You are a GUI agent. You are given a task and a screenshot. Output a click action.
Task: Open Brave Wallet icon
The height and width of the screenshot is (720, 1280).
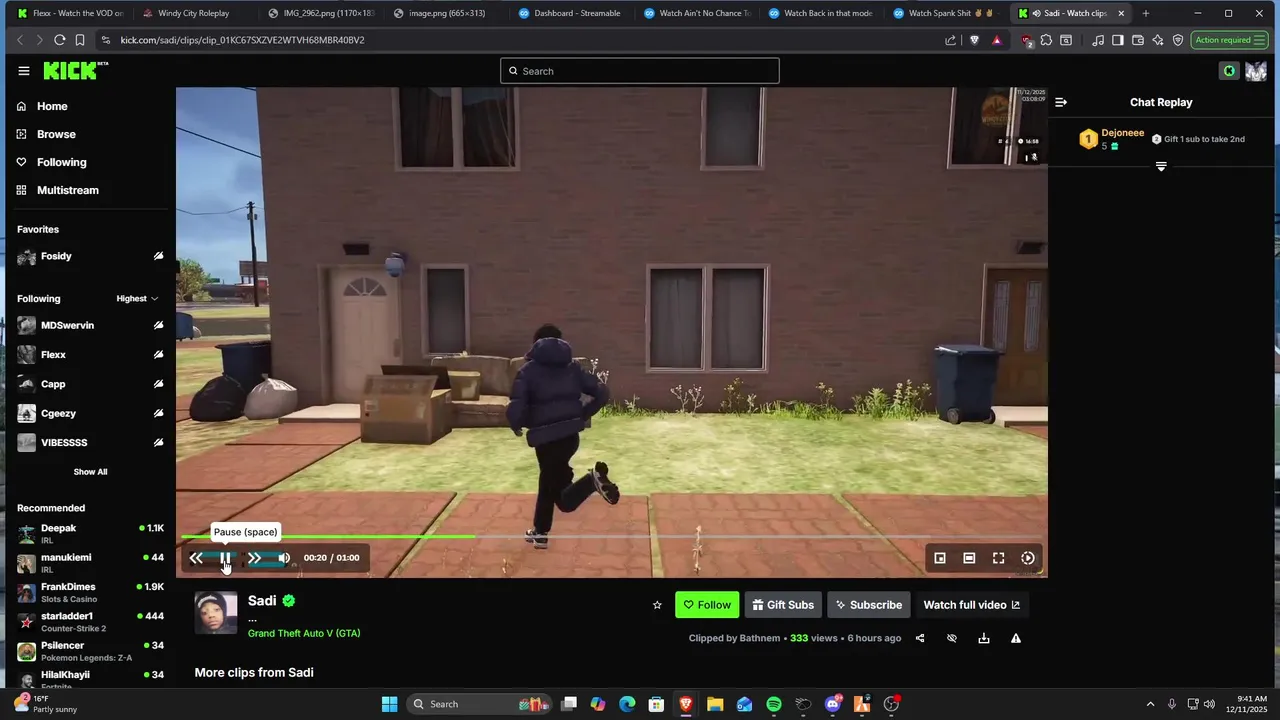(x=1138, y=40)
